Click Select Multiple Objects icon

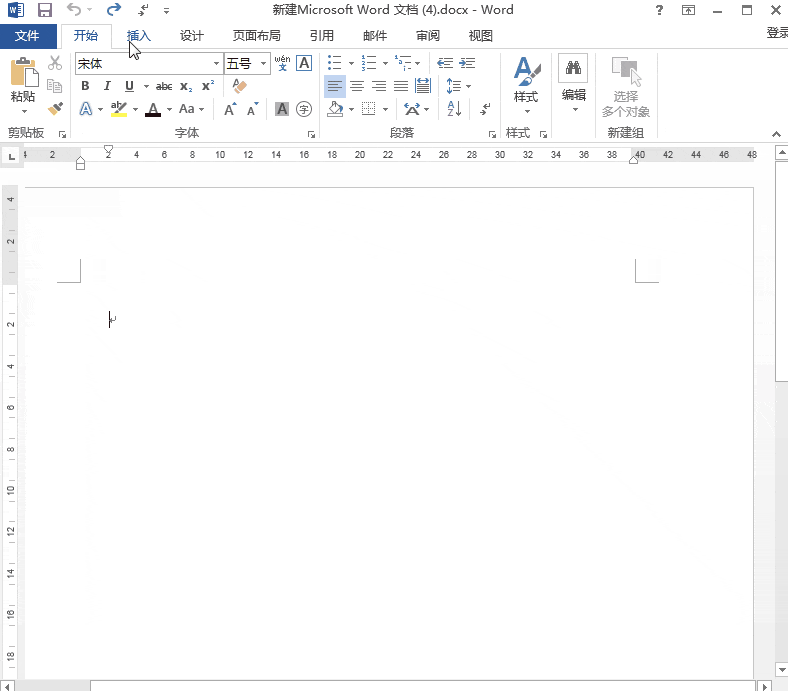point(626,71)
